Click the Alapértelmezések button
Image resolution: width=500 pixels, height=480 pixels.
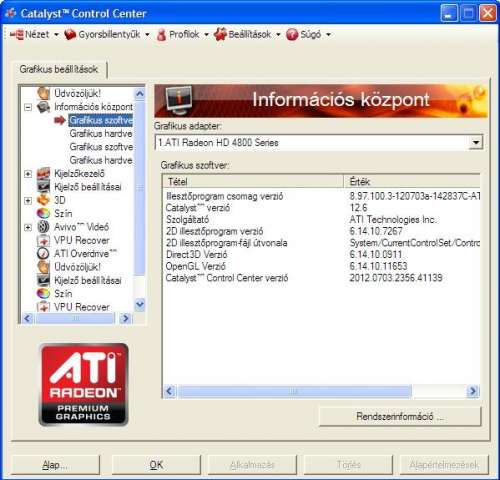[x=444, y=465]
